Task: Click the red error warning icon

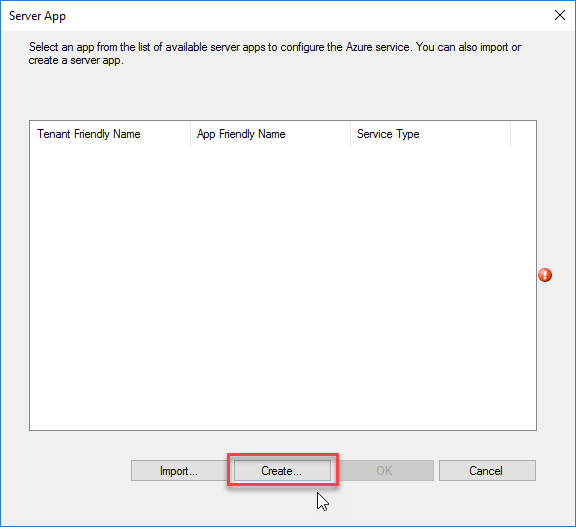Action: 545,275
